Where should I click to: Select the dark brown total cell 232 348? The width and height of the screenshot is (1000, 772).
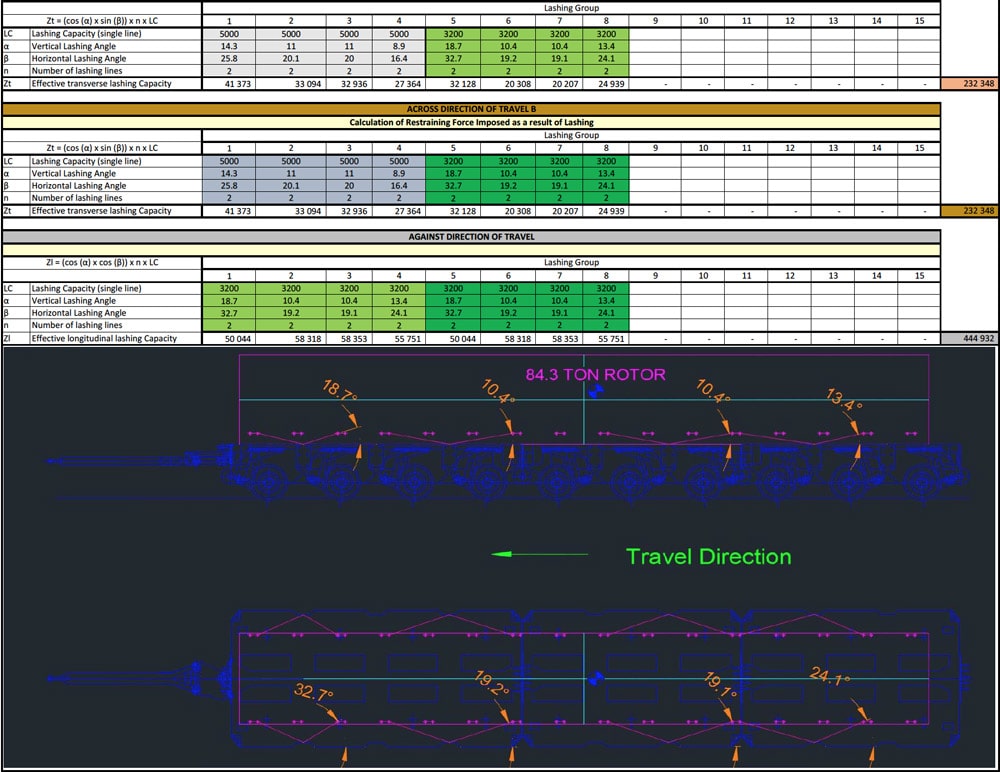click(968, 211)
